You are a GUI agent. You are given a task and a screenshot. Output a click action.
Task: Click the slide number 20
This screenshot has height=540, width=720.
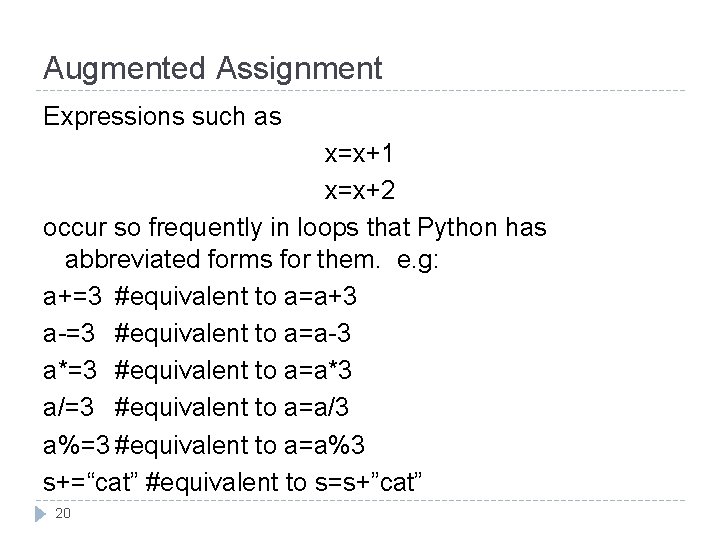pos(63,514)
